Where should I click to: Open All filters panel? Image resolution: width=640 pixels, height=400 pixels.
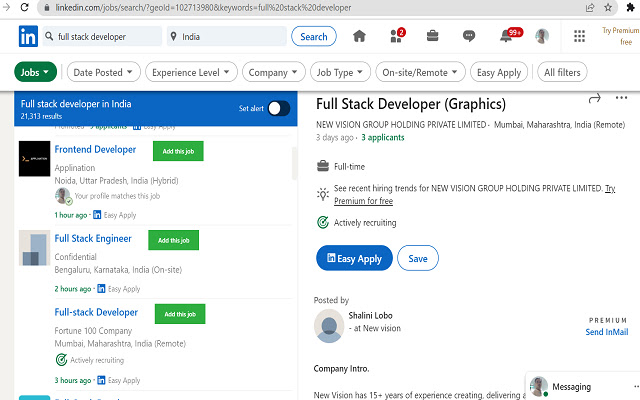click(x=562, y=72)
